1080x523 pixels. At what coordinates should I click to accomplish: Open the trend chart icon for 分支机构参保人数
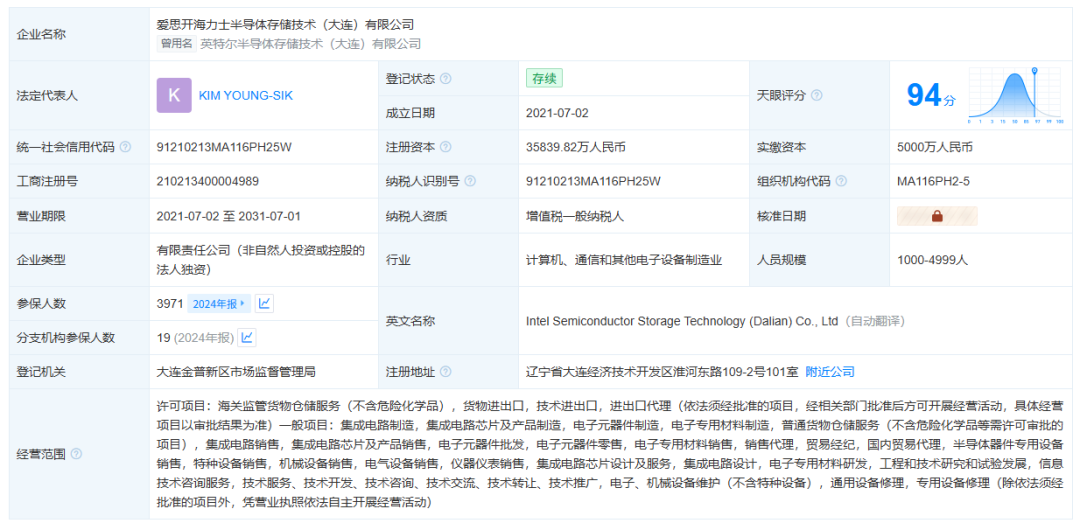[x=247, y=338]
